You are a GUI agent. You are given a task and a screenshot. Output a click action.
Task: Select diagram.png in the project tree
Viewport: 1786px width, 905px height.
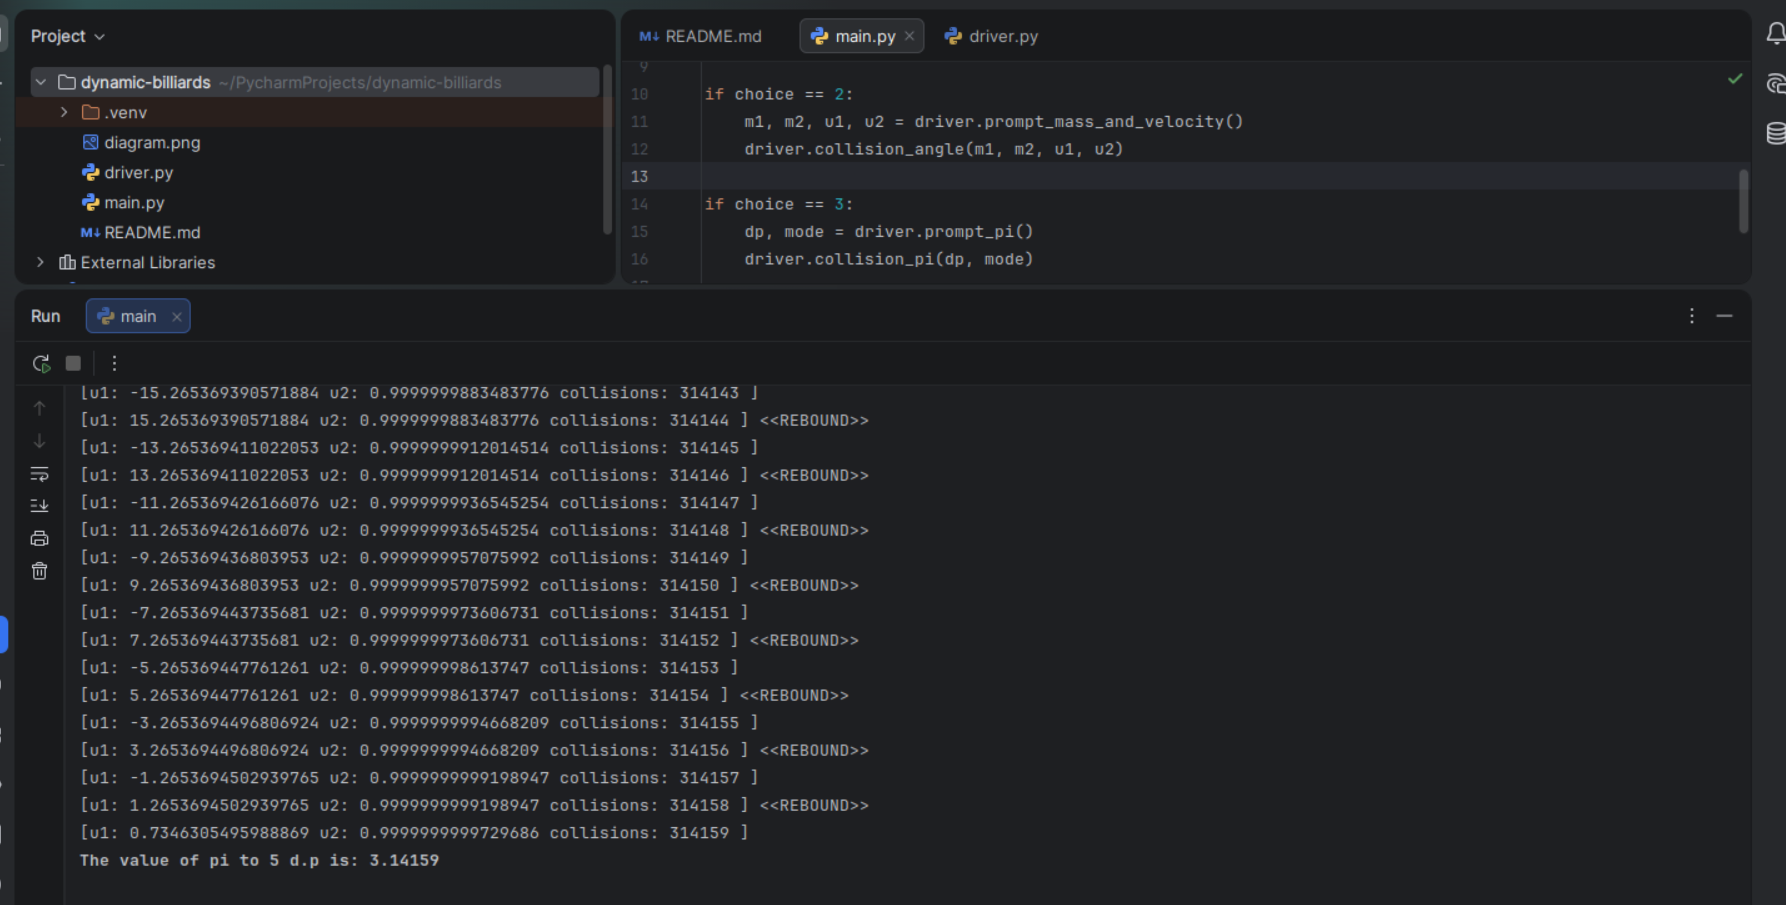(151, 142)
